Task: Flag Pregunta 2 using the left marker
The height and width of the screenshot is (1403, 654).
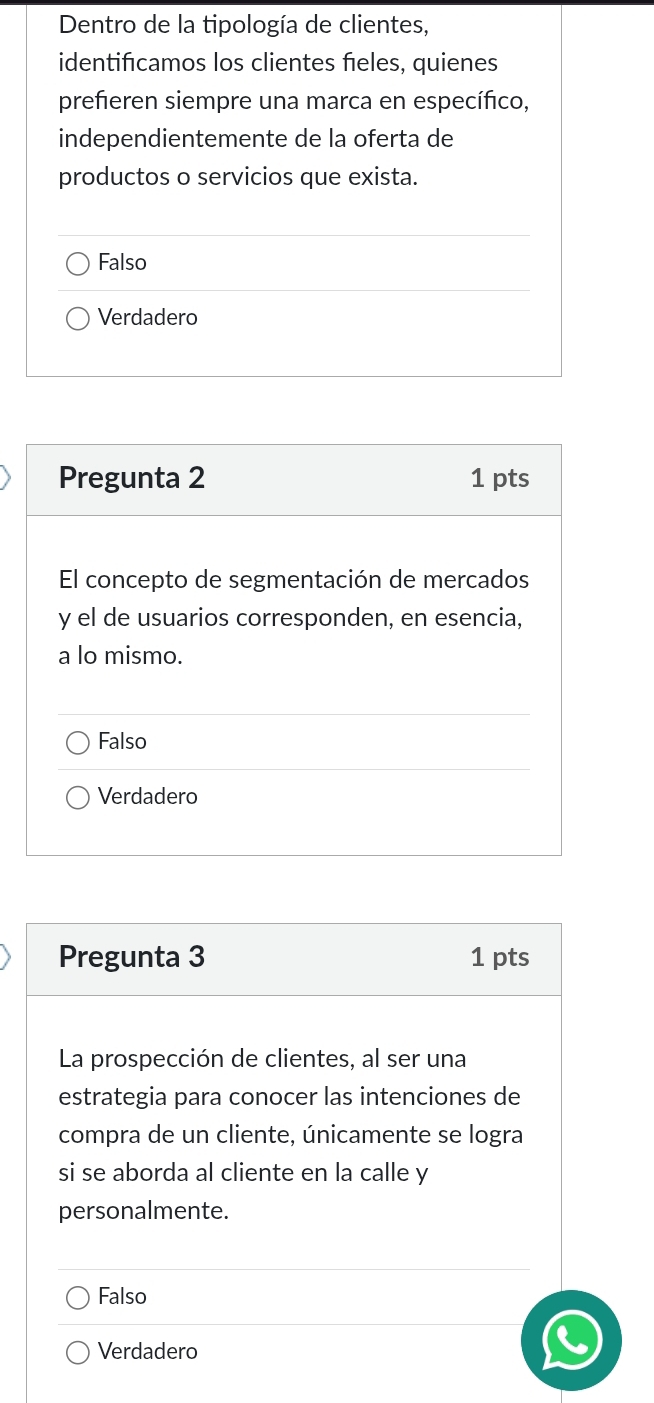Action: click(8, 479)
